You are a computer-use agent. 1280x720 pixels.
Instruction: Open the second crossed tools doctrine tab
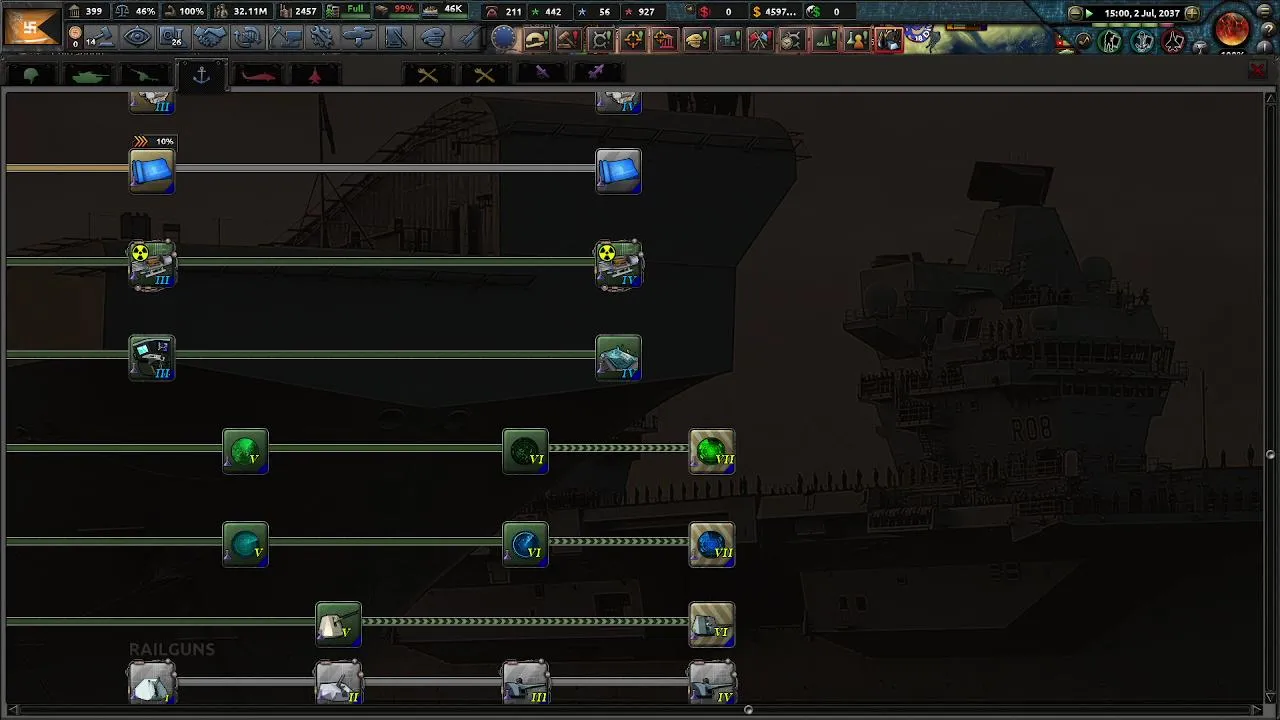[485, 75]
